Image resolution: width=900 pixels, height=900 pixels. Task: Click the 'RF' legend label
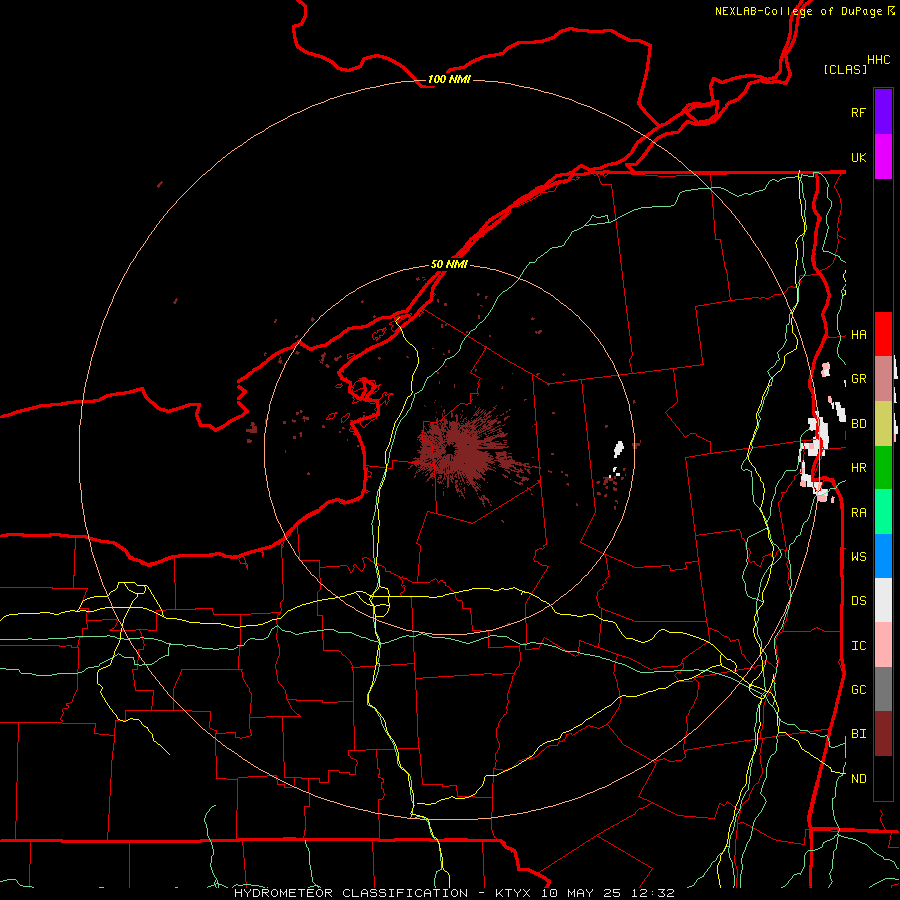[858, 112]
